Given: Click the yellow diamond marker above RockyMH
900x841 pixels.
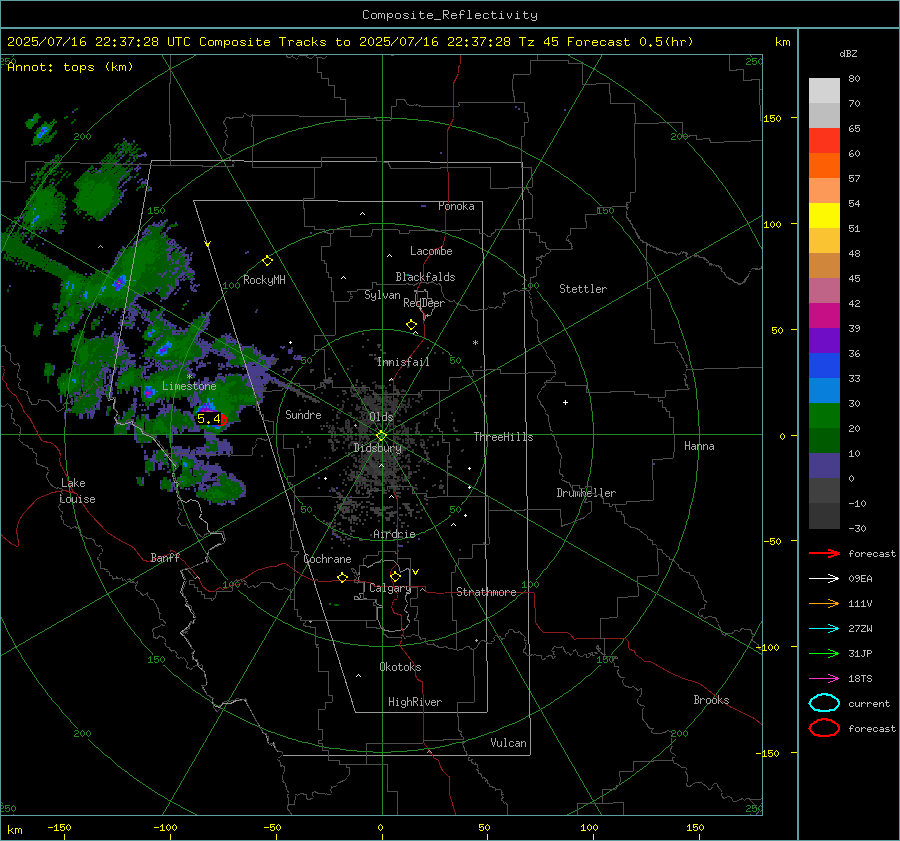Looking at the screenshot, I should (x=267, y=261).
